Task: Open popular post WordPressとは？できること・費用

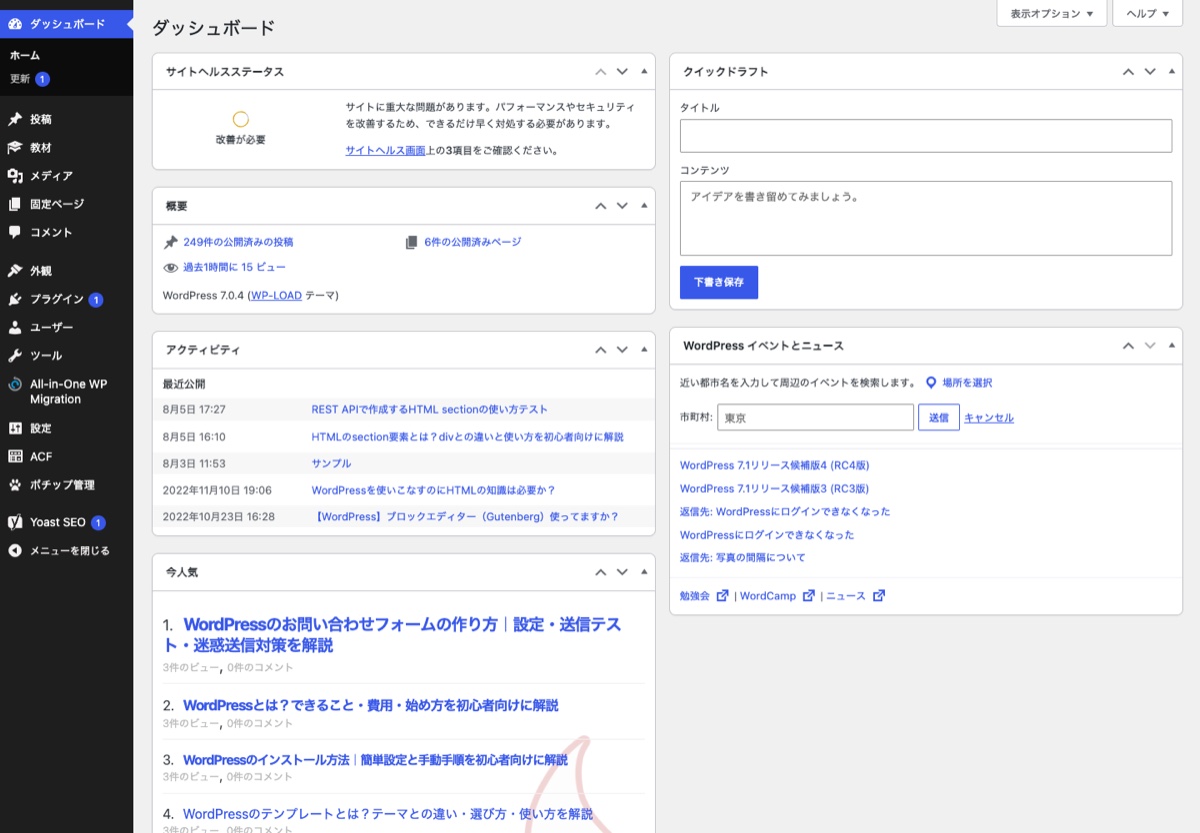Action: 371,705
